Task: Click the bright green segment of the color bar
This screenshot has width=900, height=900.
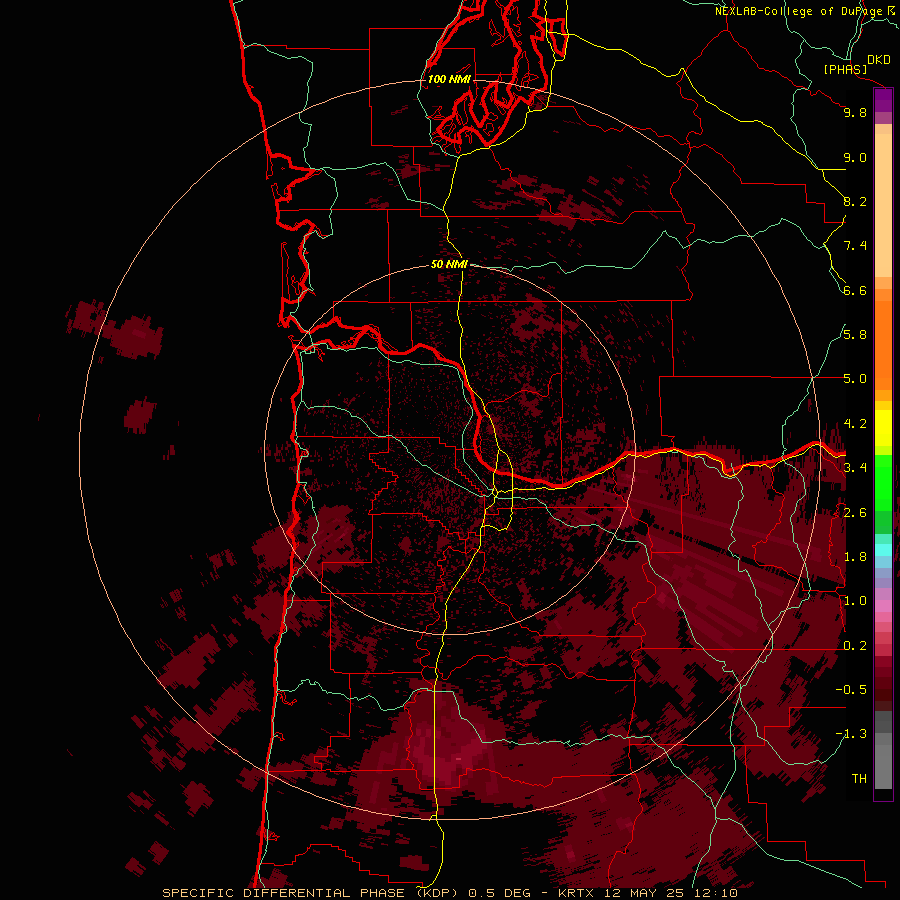Action: (x=883, y=484)
